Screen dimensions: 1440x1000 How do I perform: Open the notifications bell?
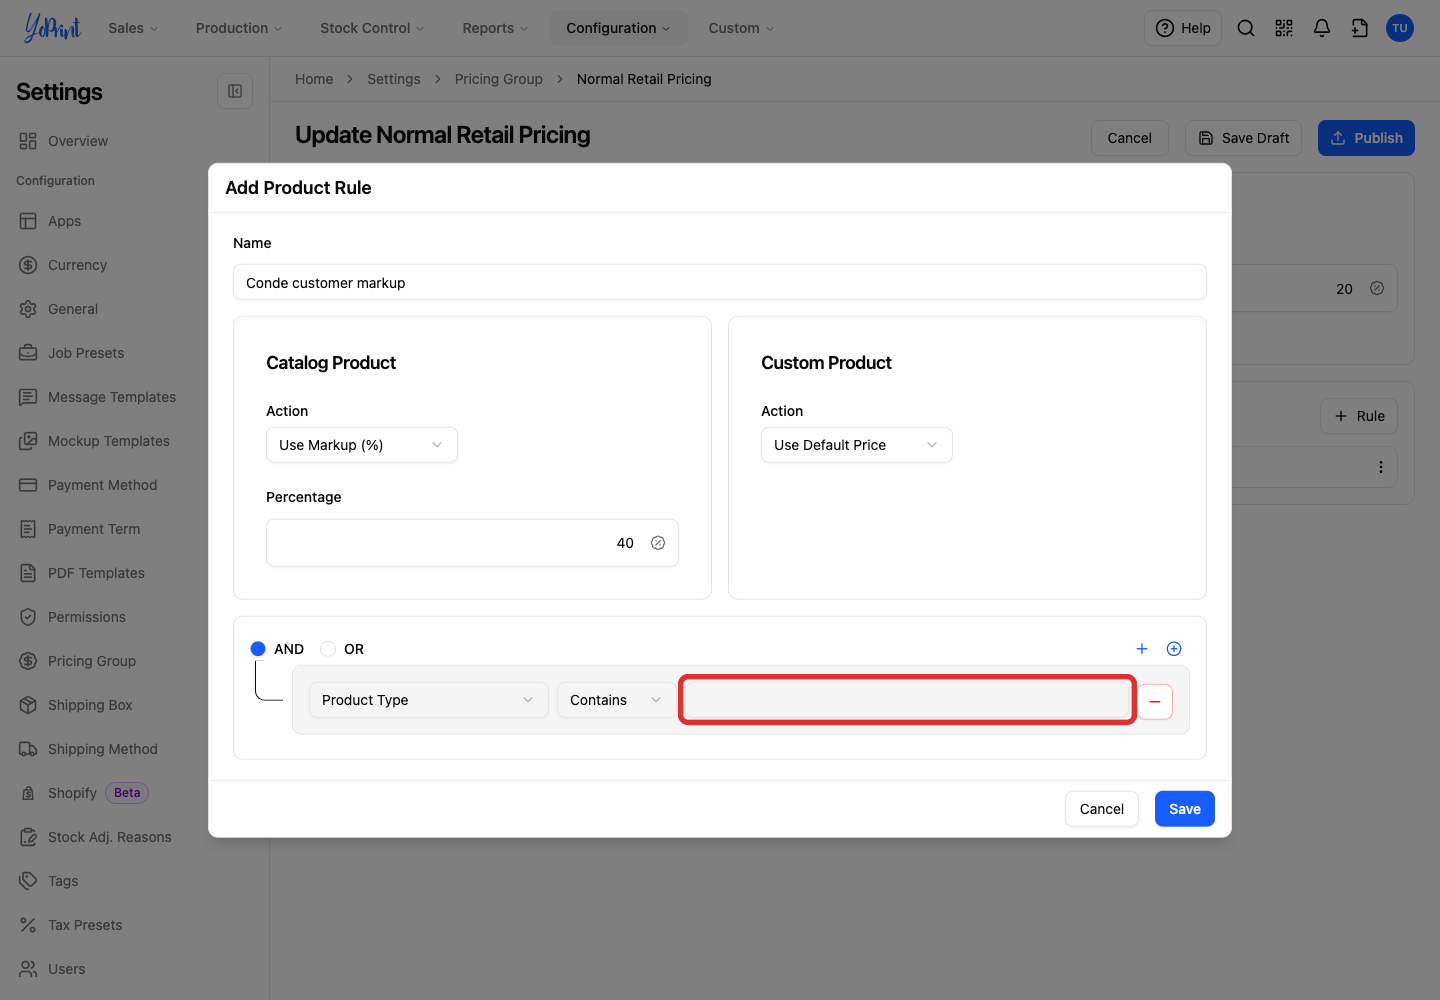1322,28
